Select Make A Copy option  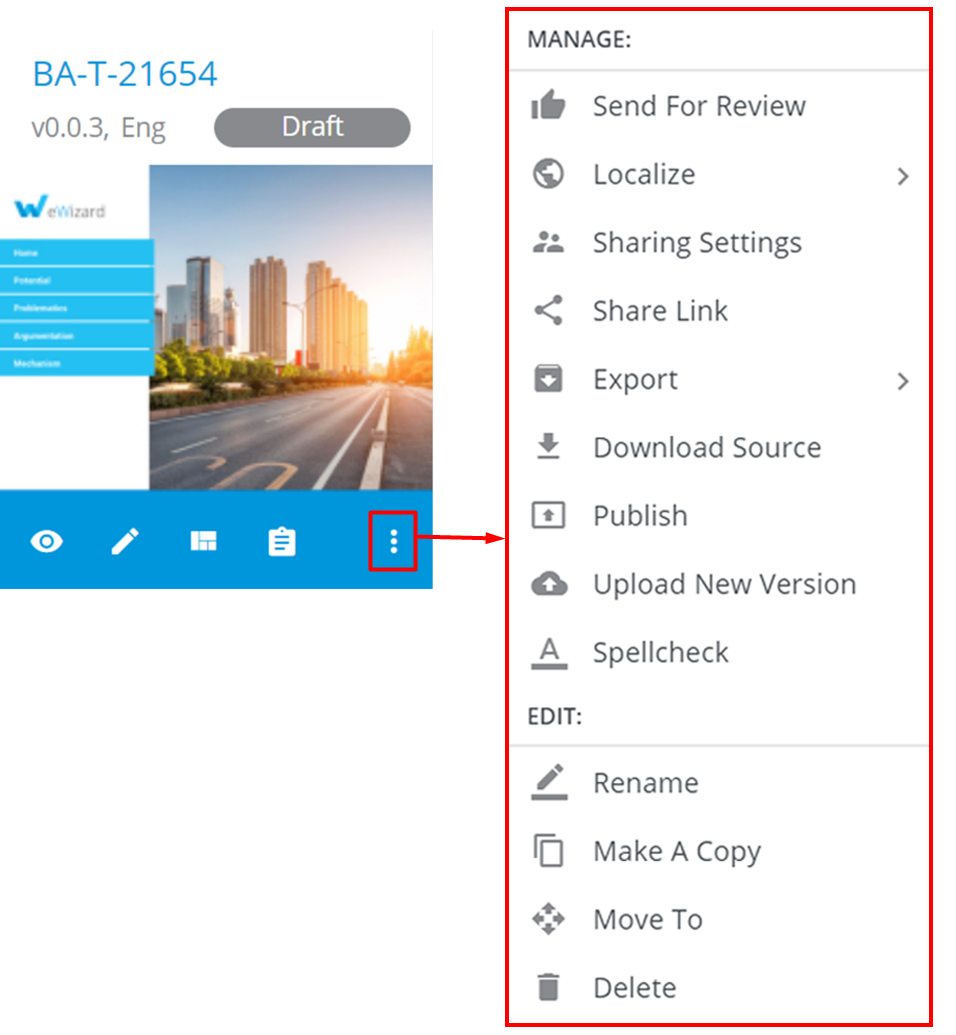click(677, 852)
